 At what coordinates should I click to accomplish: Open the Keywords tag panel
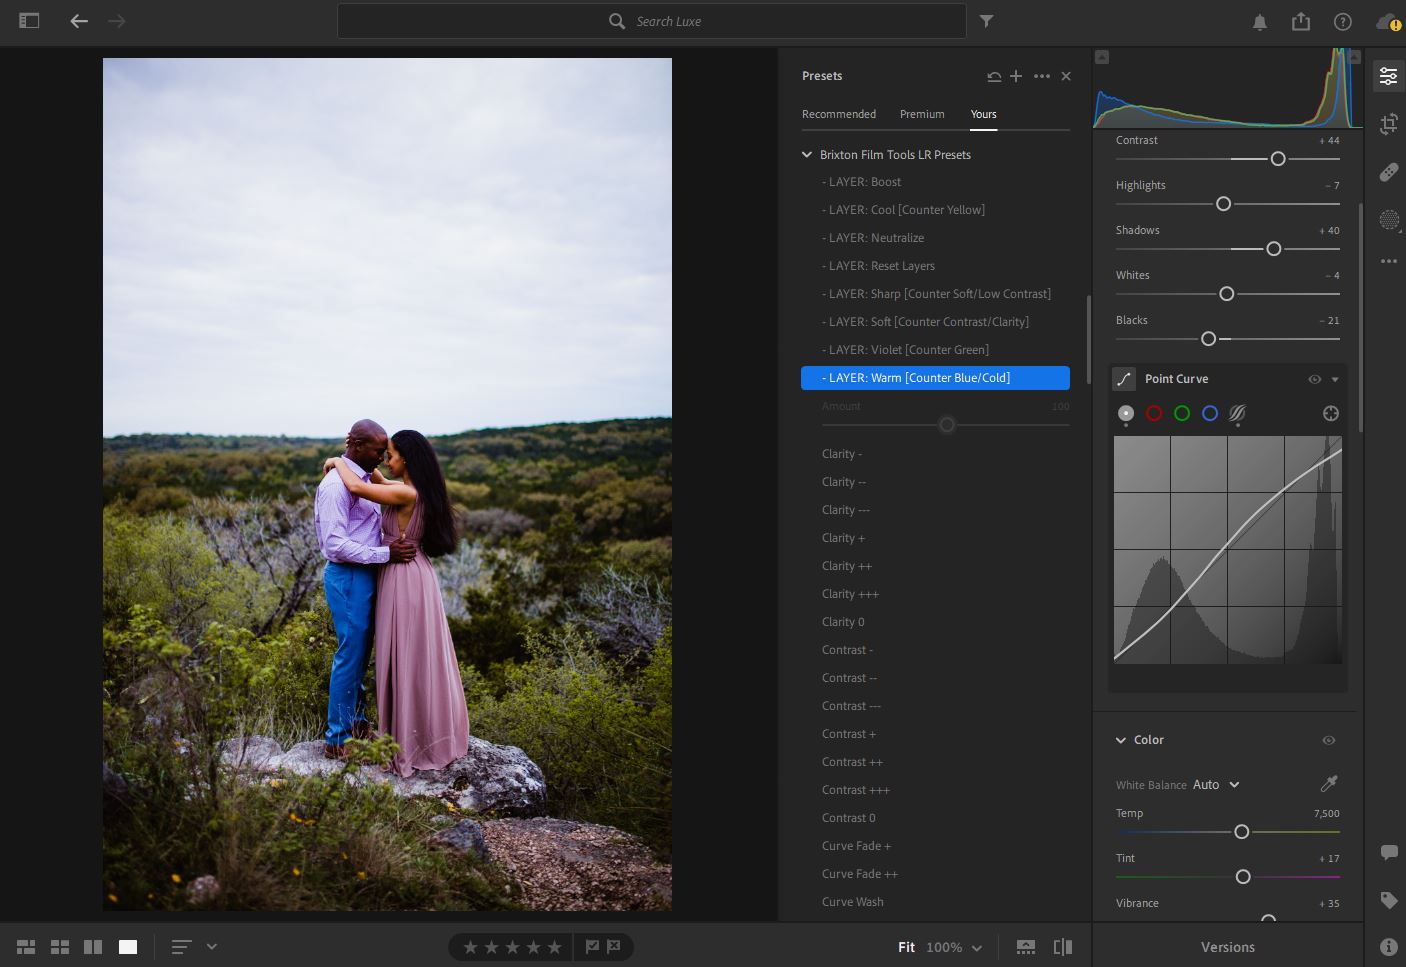1388,900
